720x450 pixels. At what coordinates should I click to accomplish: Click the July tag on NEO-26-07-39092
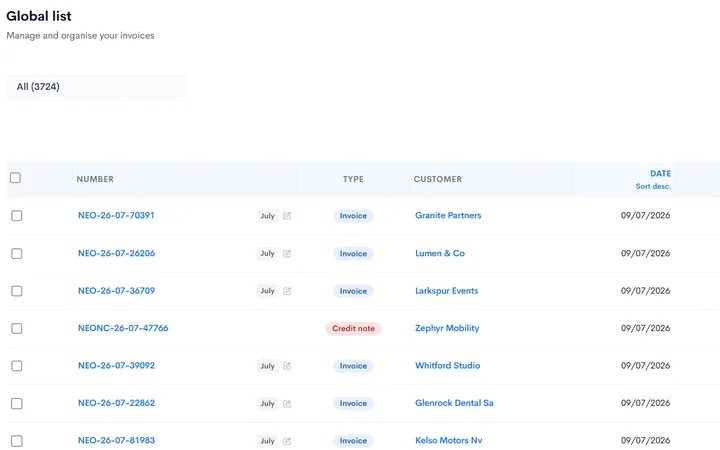[x=267, y=366]
